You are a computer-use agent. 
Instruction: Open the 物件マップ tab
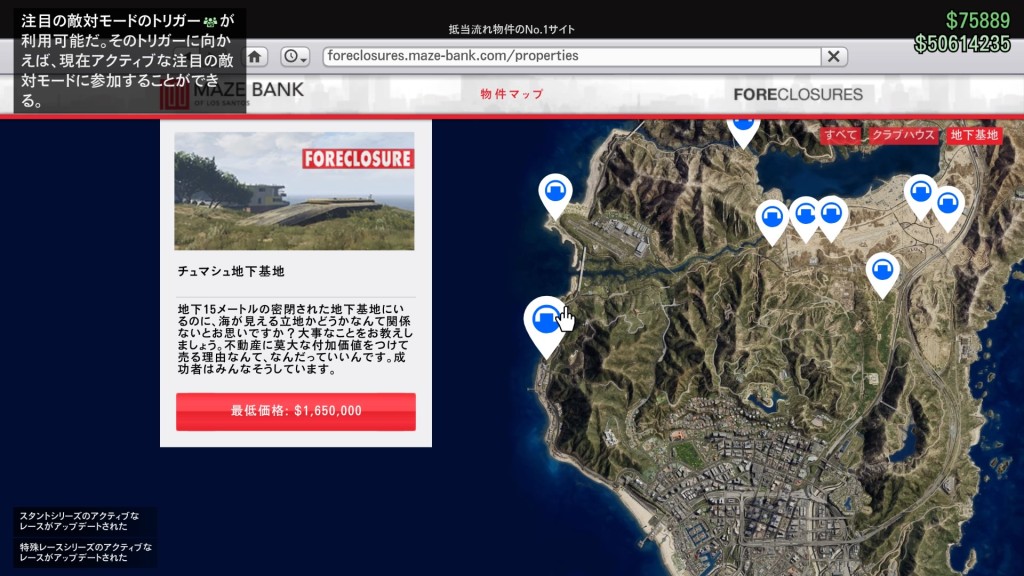511,94
